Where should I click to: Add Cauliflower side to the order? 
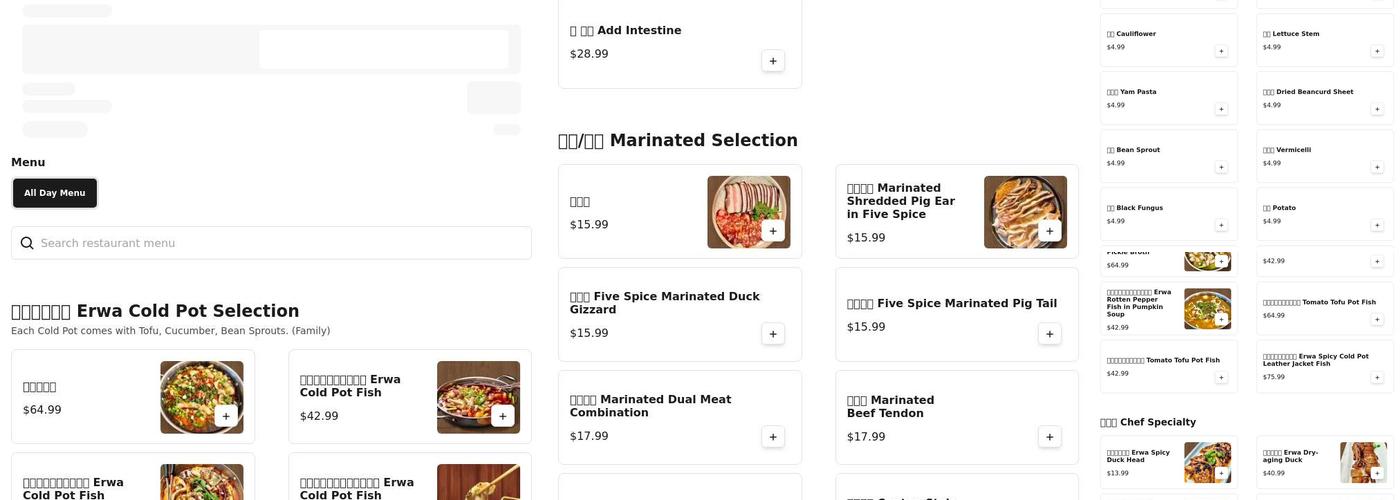point(1221,51)
